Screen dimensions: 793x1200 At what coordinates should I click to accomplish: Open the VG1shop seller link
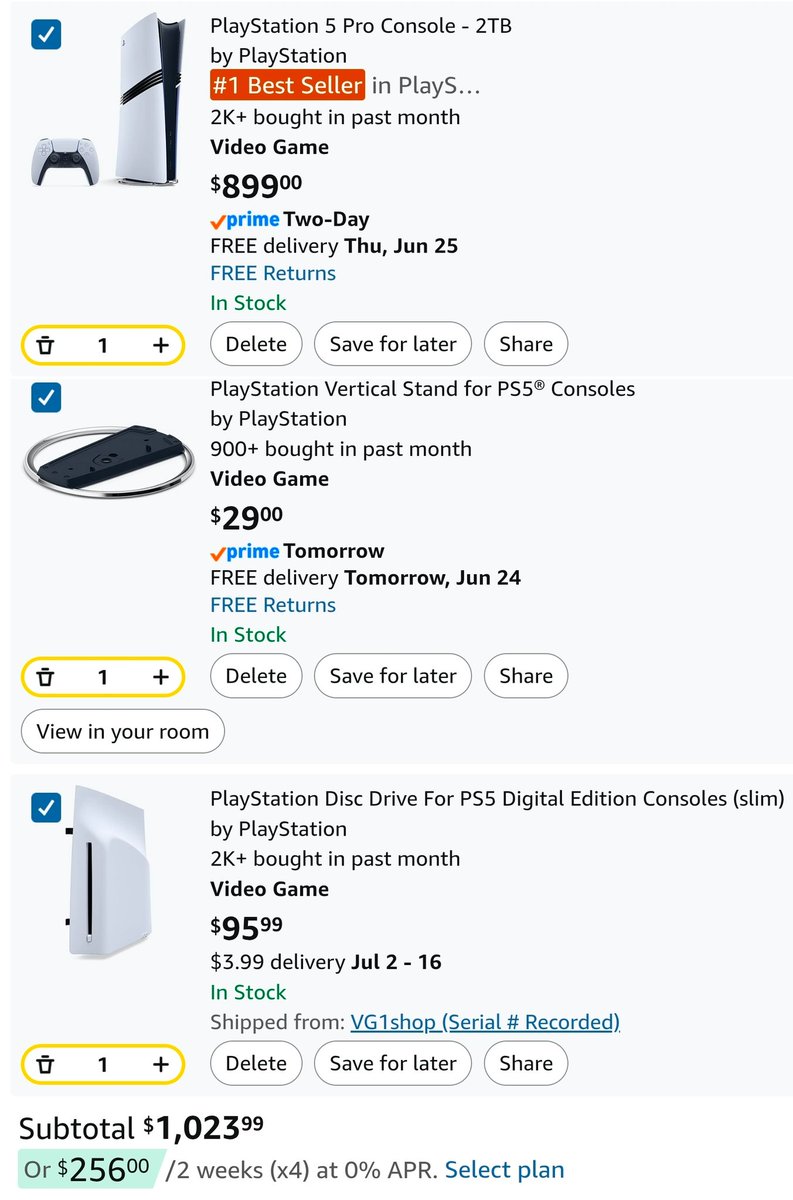[x=485, y=1022]
